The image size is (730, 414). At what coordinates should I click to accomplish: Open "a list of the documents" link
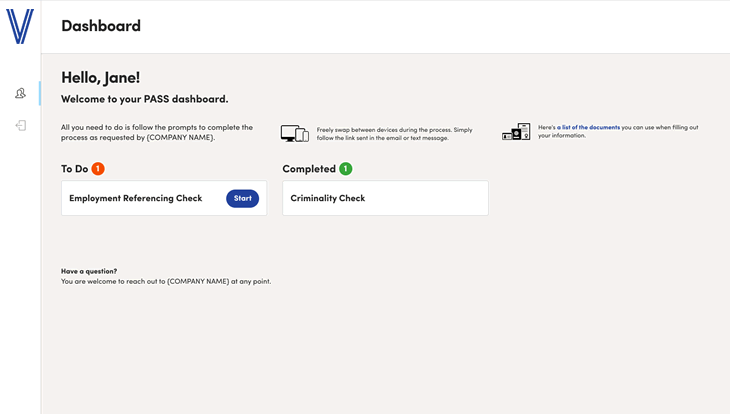[x=588, y=128]
